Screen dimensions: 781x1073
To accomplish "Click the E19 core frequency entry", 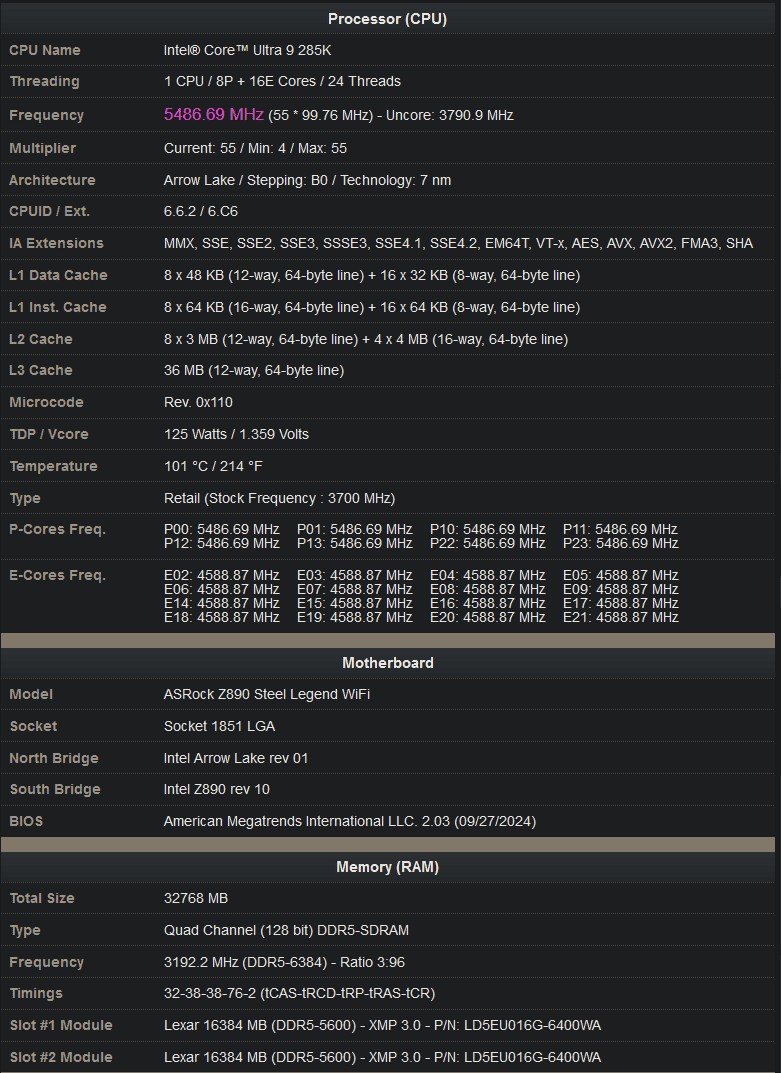I will tap(355, 617).
